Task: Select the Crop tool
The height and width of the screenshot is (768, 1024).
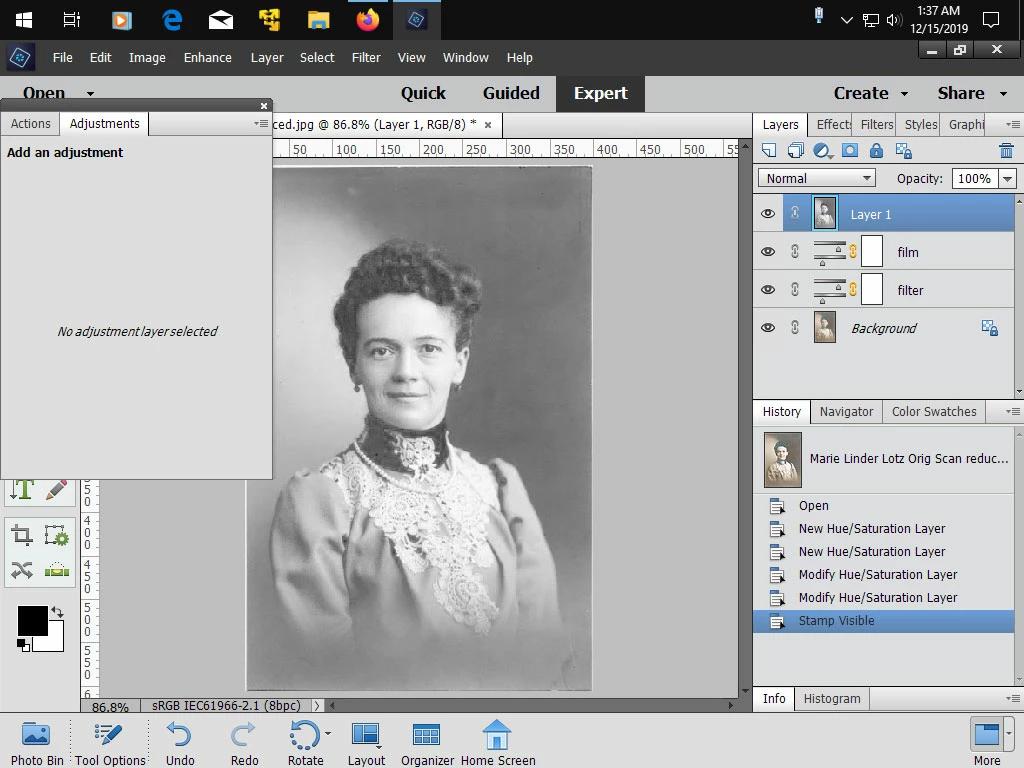Action: click(x=22, y=536)
